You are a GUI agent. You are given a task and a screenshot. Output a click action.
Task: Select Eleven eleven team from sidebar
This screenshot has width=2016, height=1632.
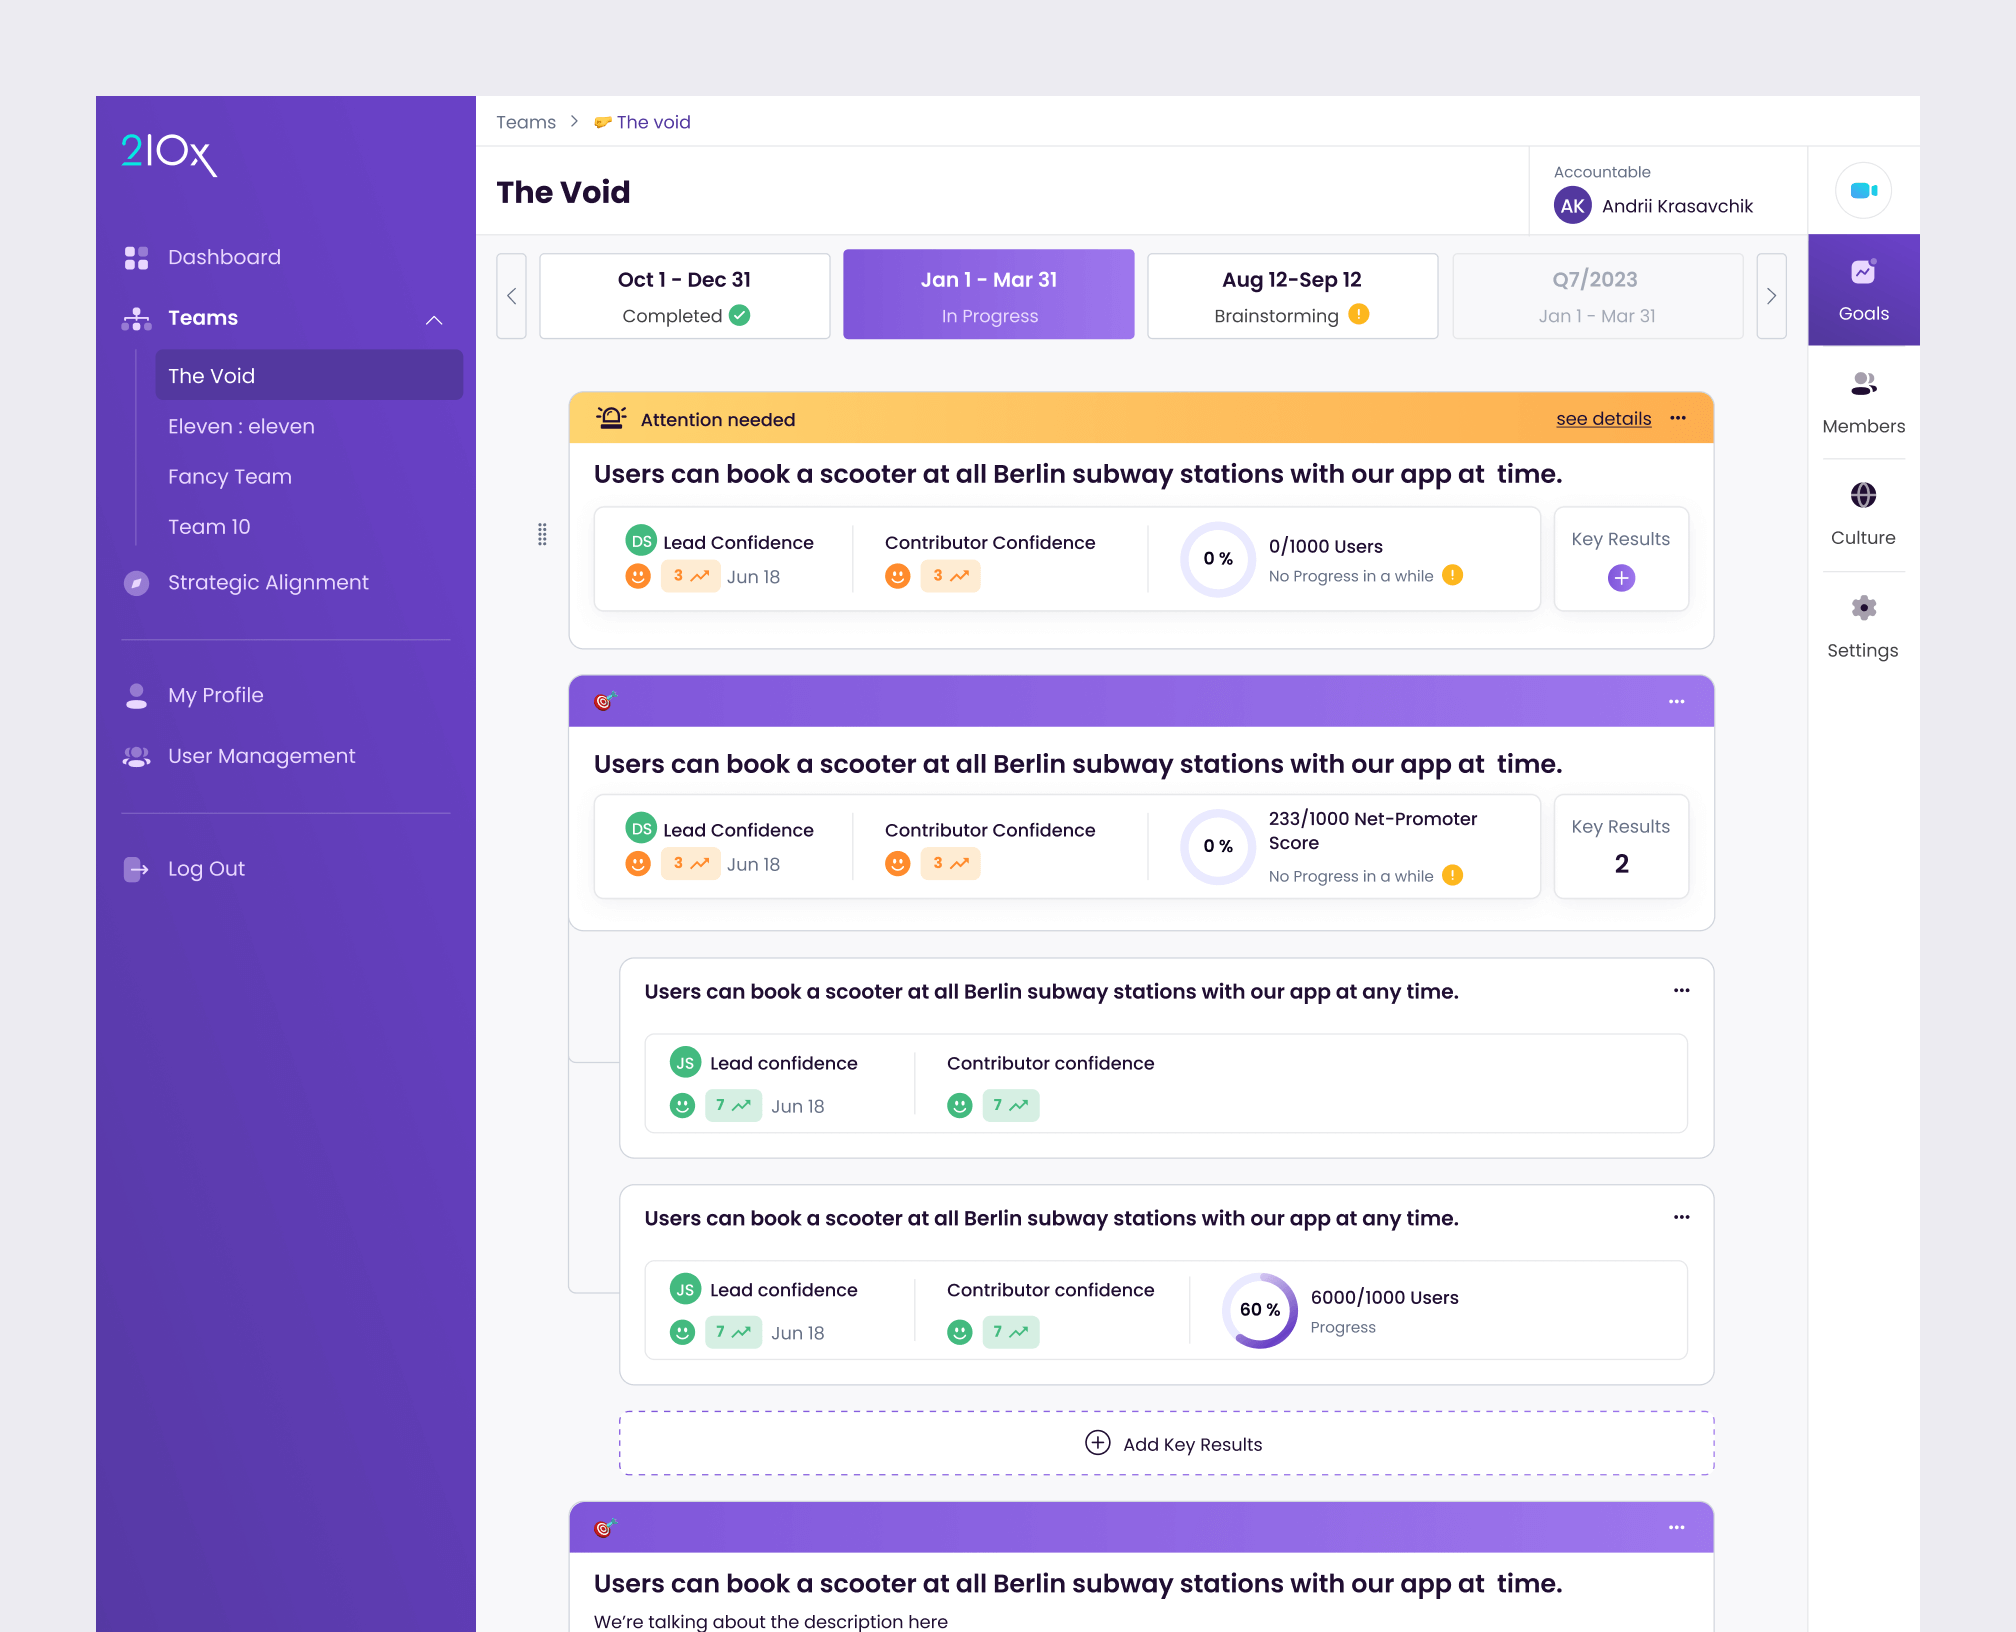coord(240,425)
